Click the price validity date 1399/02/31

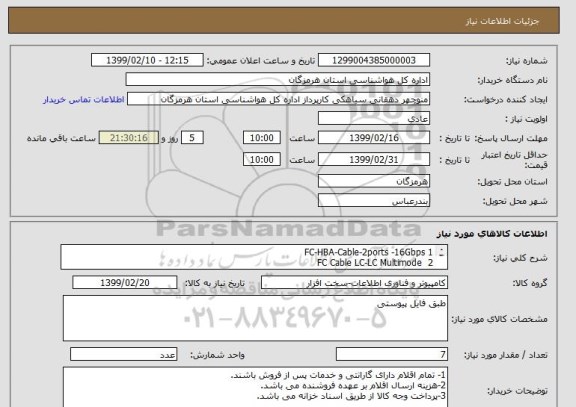click(x=374, y=159)
